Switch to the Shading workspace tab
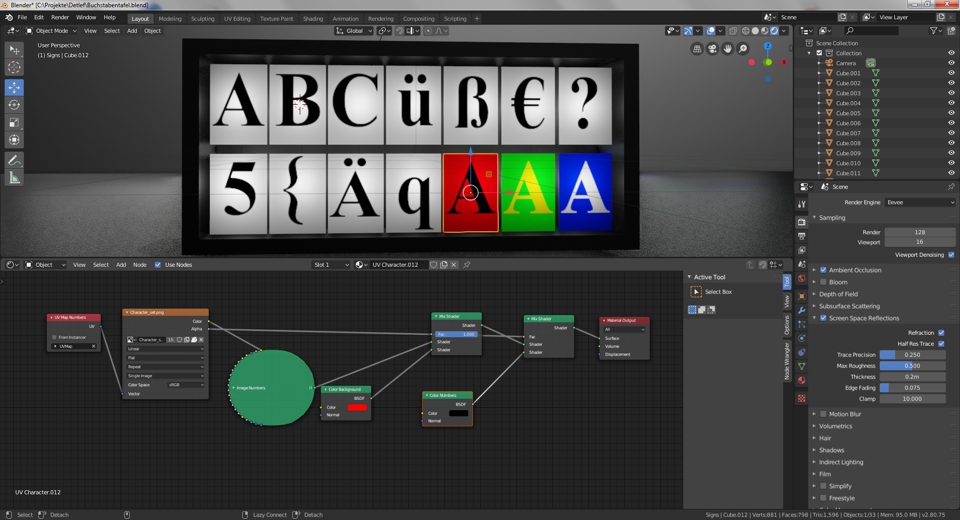The height and width of the screenshot is (520, 960). click(x=313, y=18)
